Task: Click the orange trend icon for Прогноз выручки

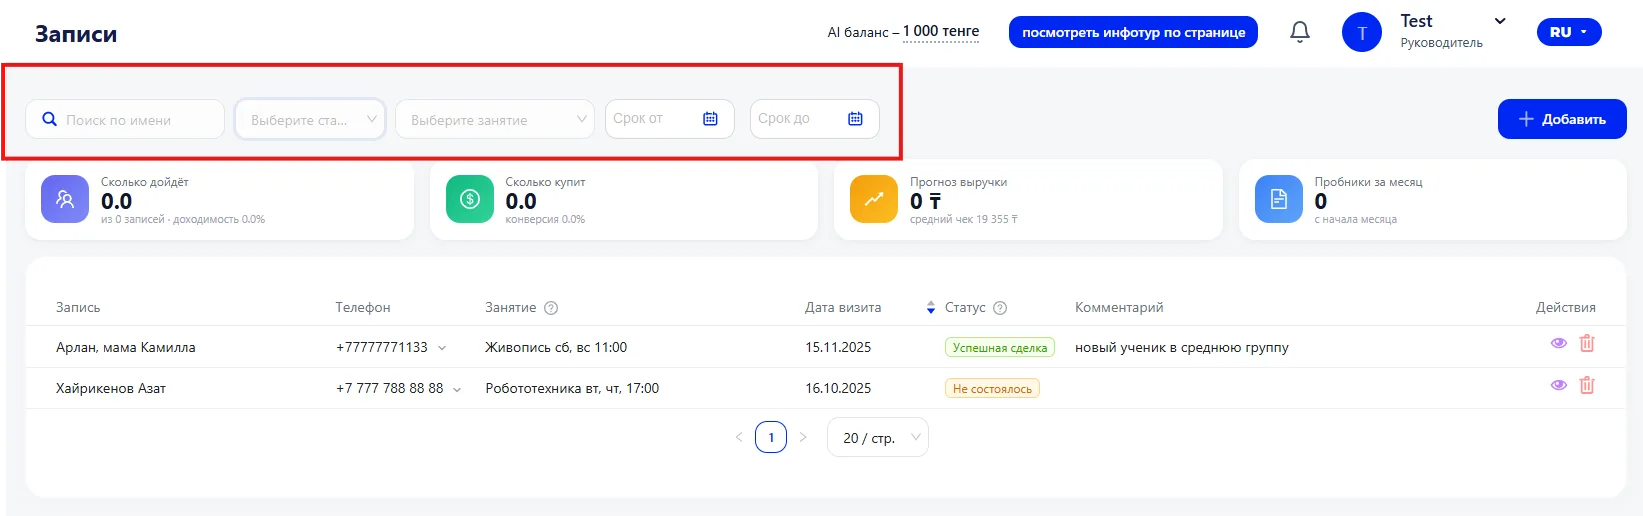Action: point(874,199)
